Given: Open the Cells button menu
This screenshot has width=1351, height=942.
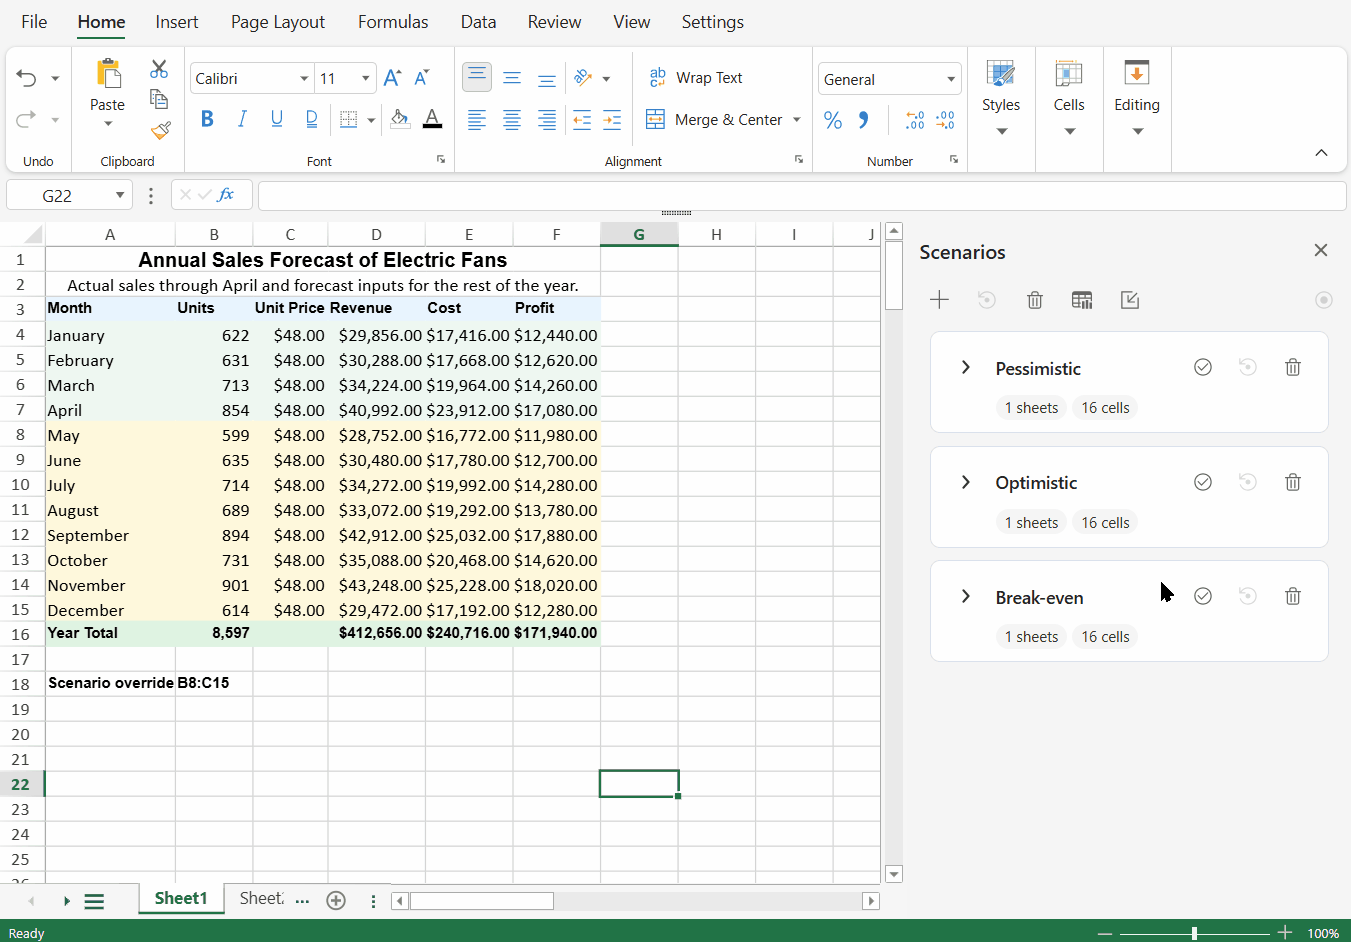Looking at the screenshot, I should pos(1069,98).
